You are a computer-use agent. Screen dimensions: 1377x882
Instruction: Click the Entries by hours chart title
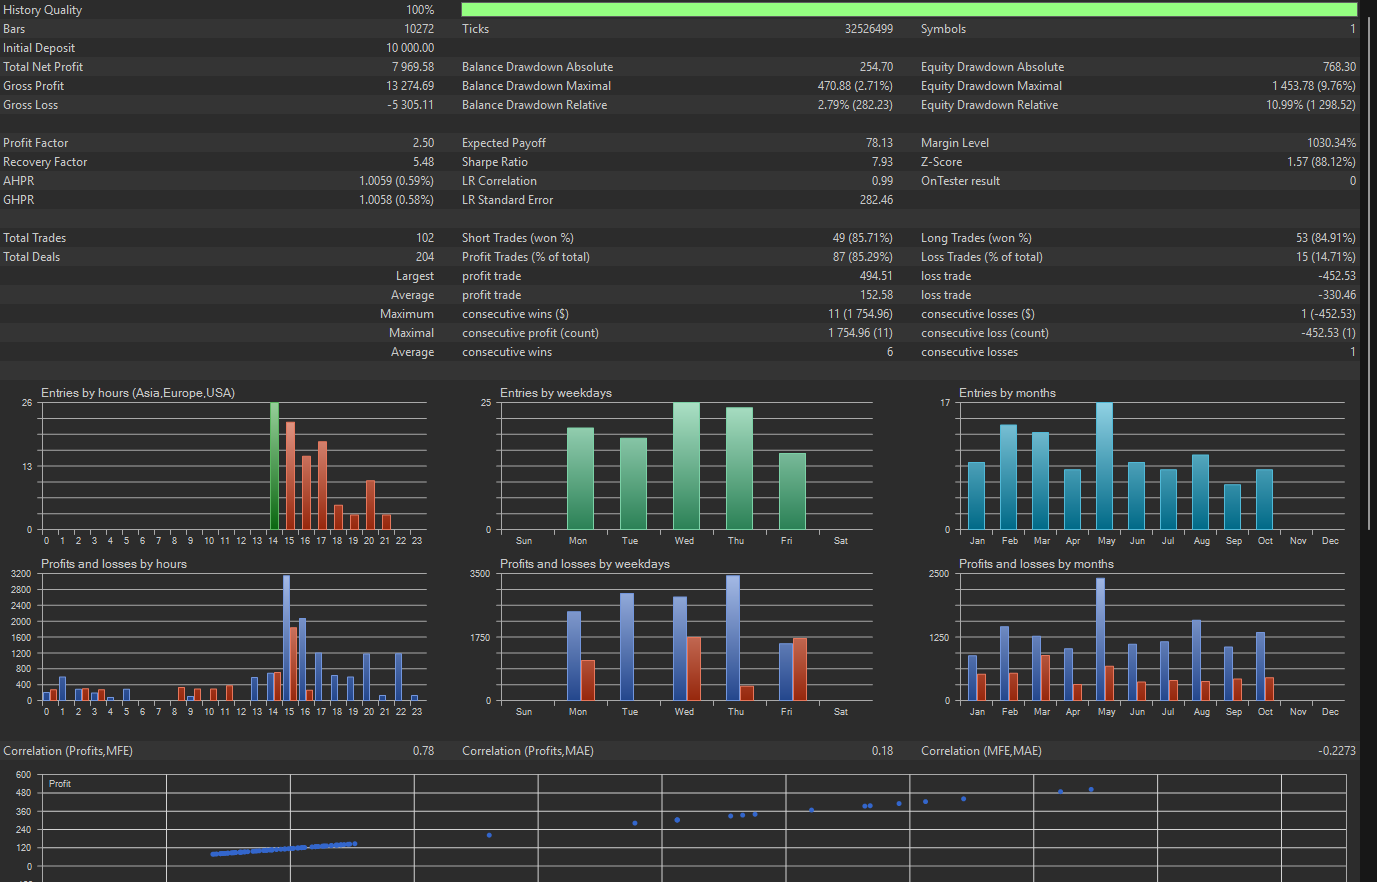138,393
